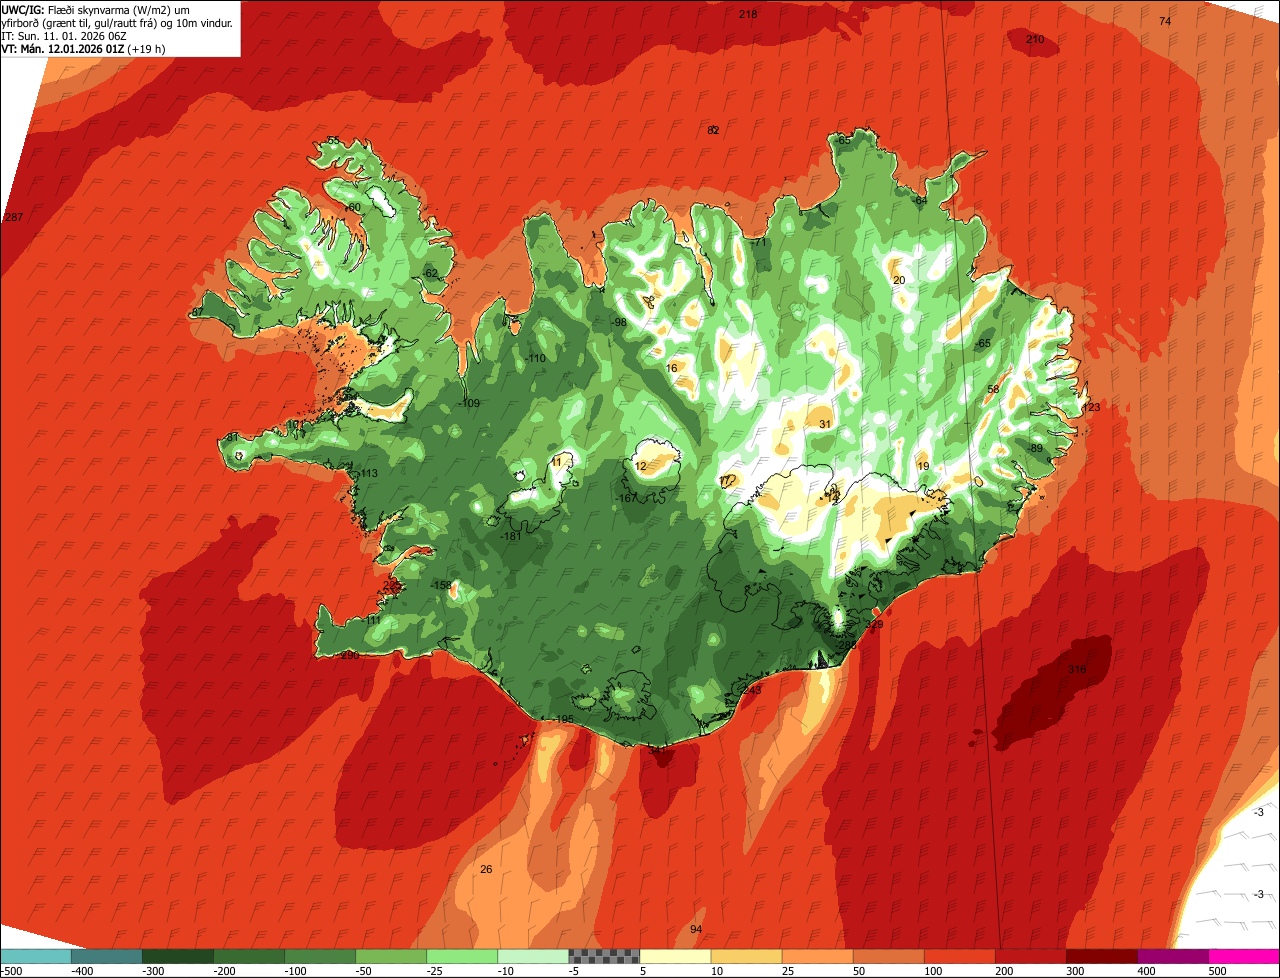Click the darkest green legend swatch between -300 and -200
1280x978 pixels.
tap(178, 956)
